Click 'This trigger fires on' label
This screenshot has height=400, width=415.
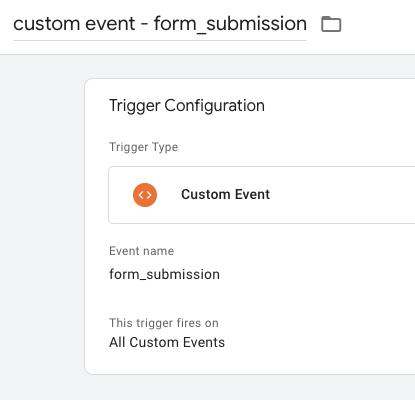(x=164, y=323)
